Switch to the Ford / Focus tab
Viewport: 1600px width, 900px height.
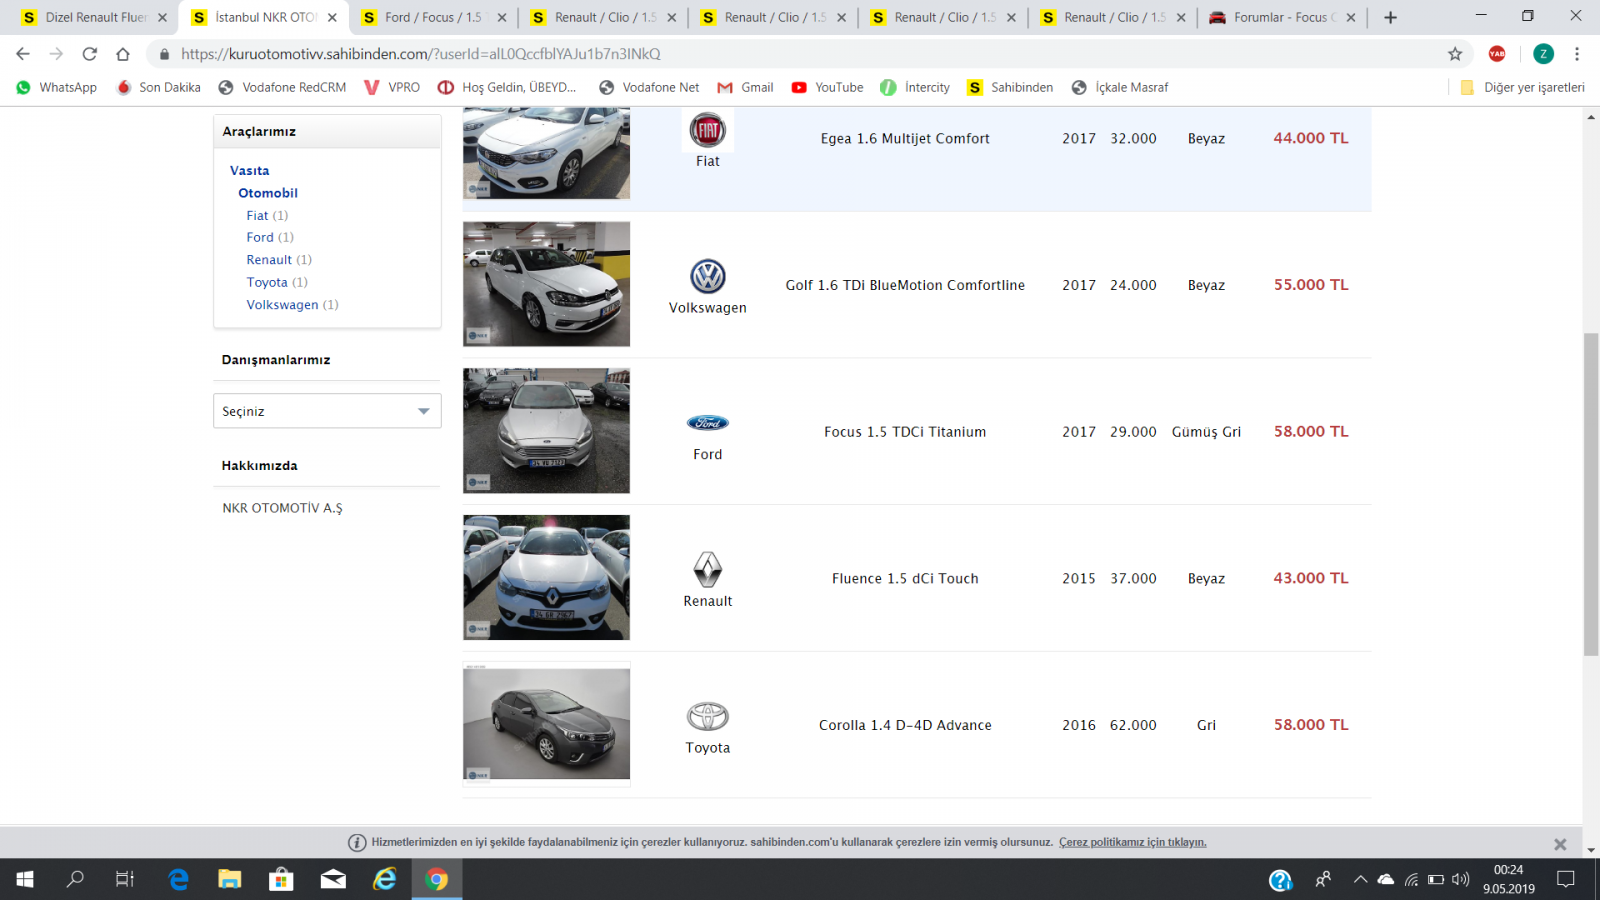coord(434,17)
